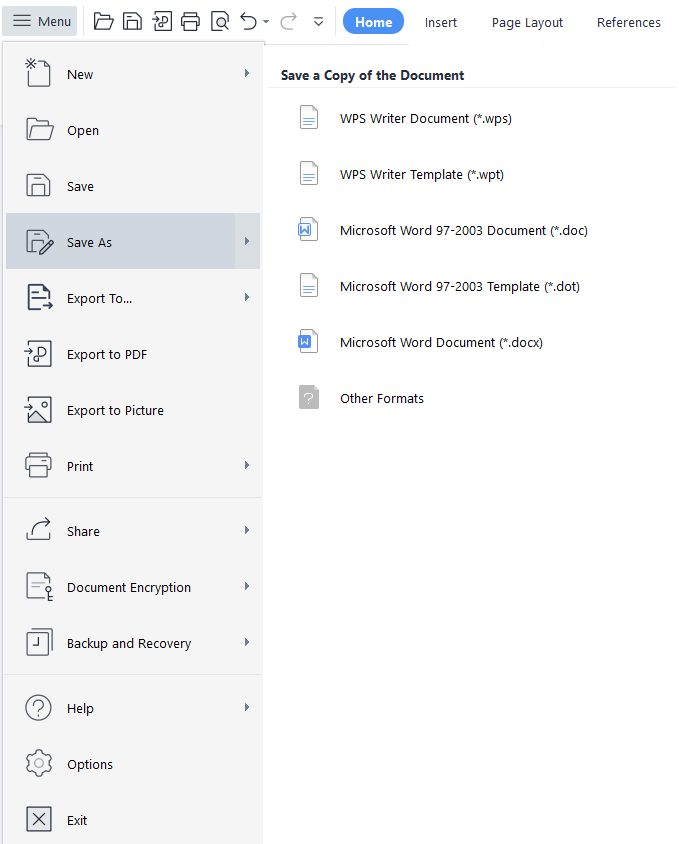Open the Options menu entry
679x844 pixels.
(133, 764)
